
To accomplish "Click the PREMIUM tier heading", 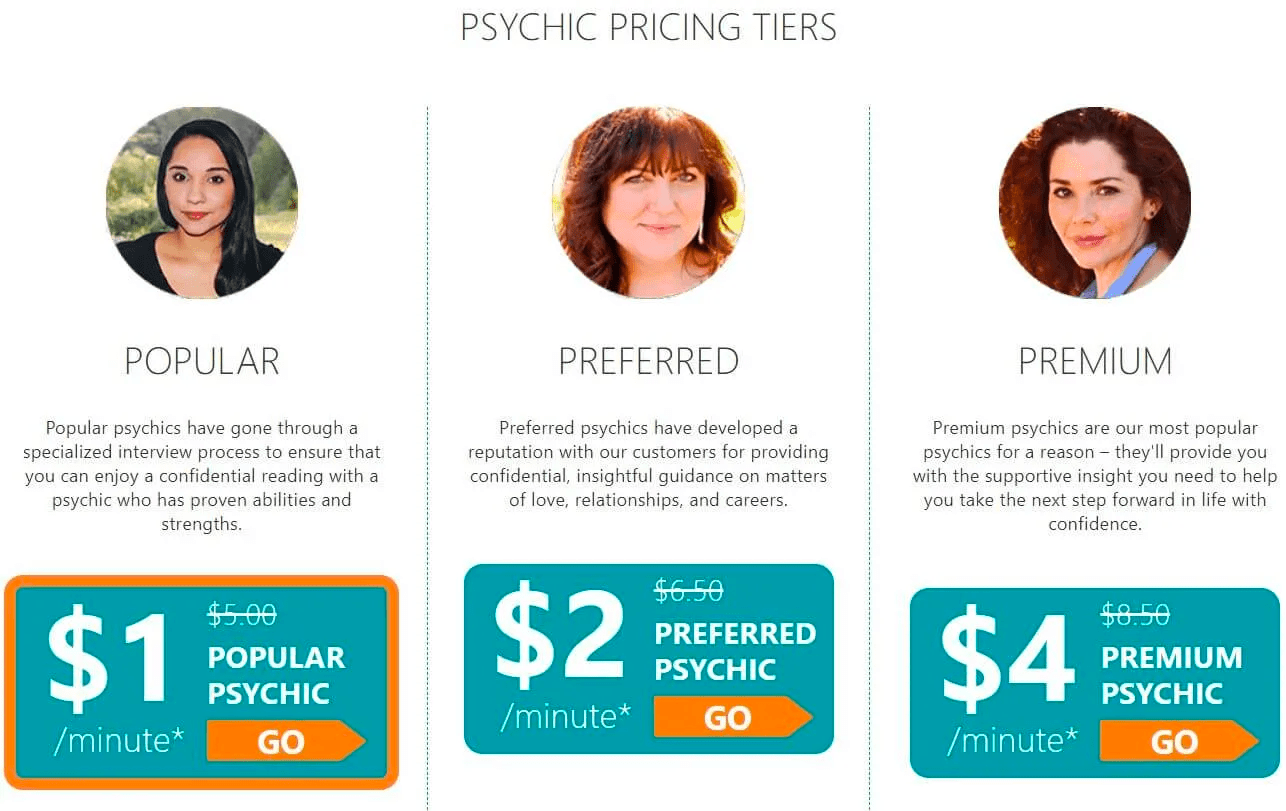I will 1095,361.
